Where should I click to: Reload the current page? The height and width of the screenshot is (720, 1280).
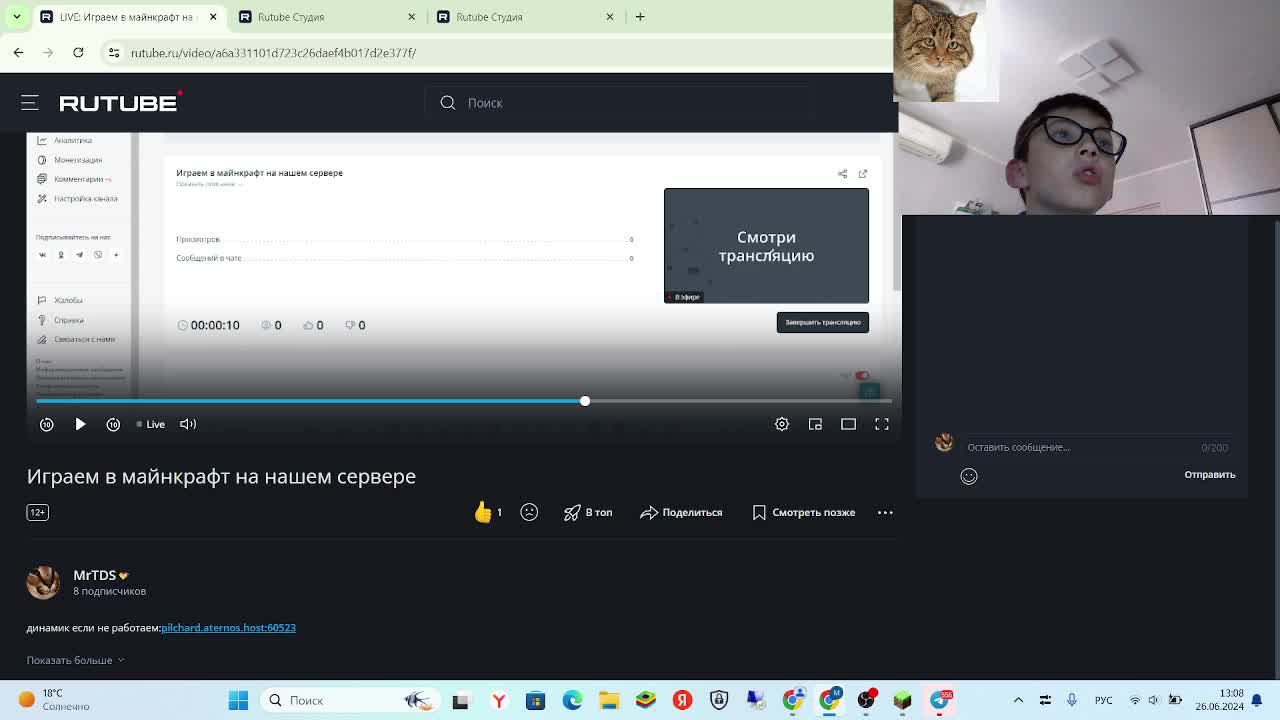(x=78, y=52)
